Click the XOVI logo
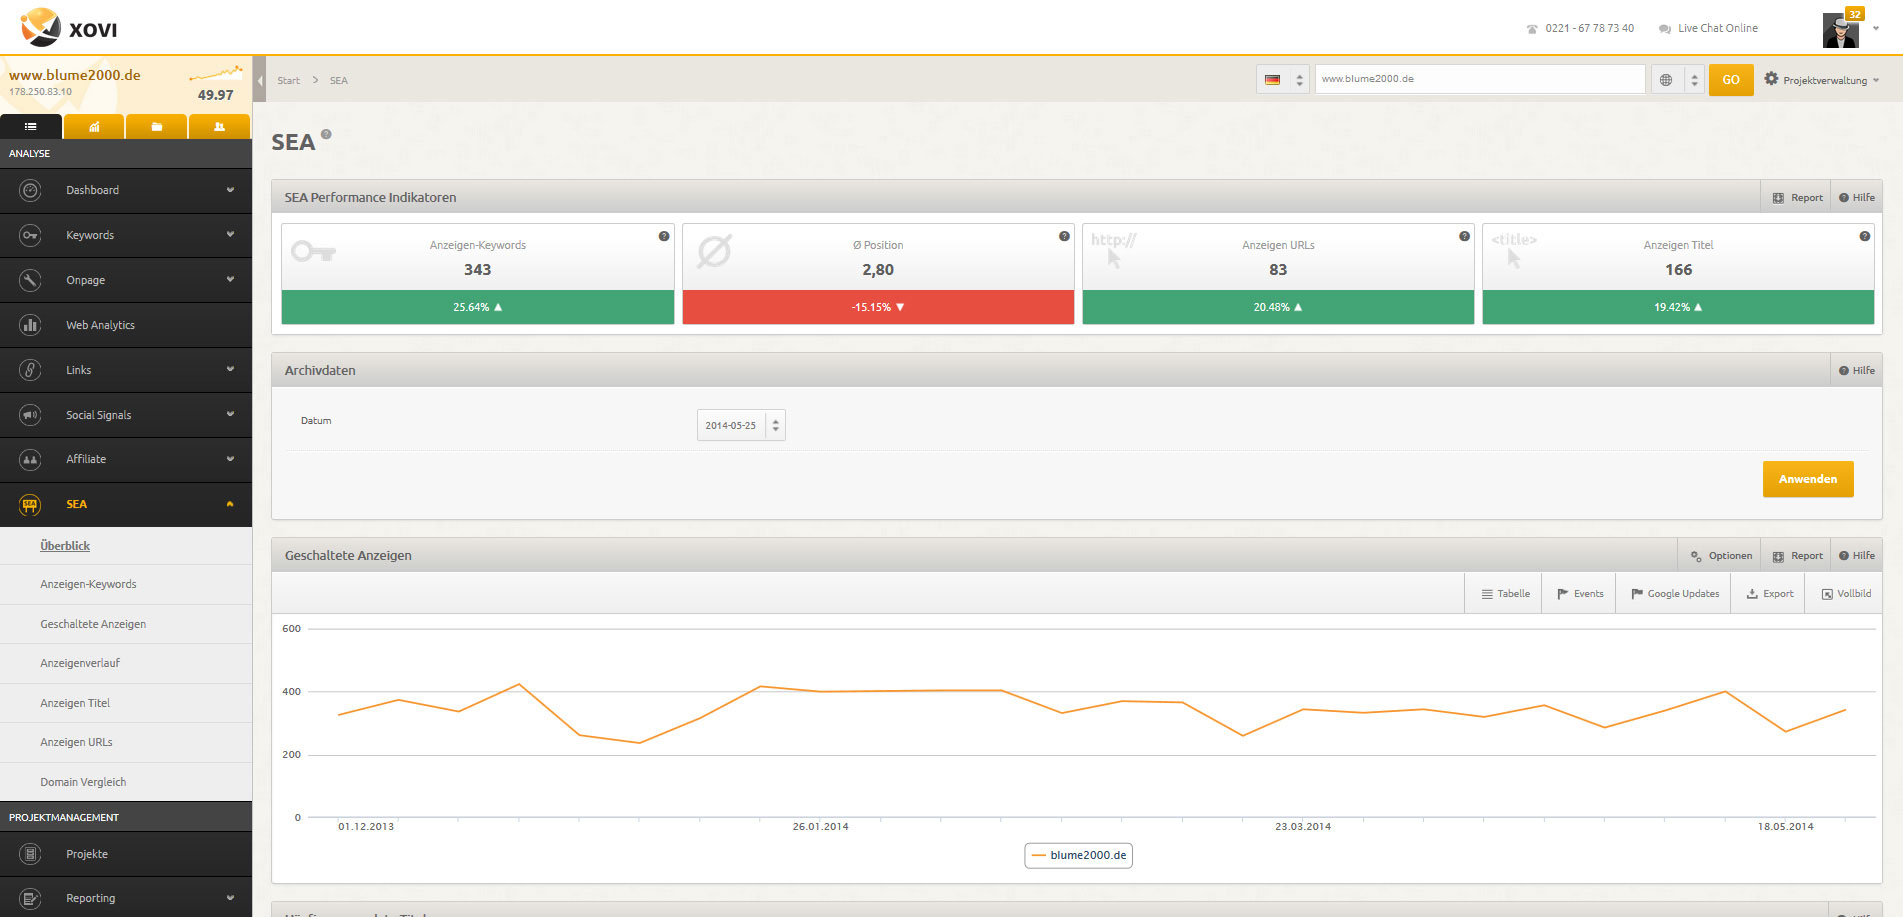Viewport: 1903px width, 917px height. pyautogui.click(x=69, y=28)
